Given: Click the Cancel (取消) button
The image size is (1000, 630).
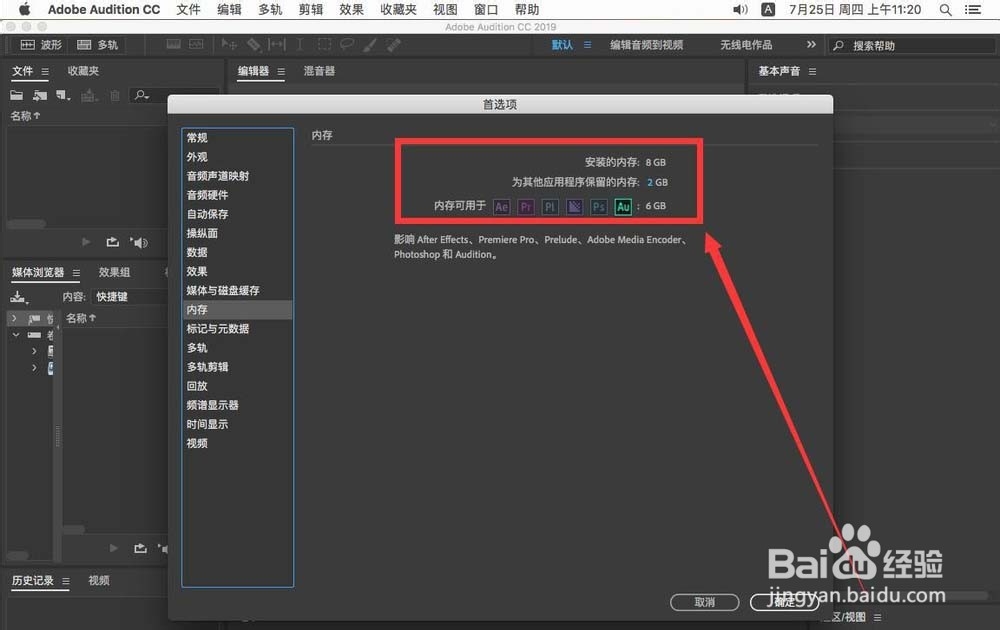Looking at the screenshot, I should click(705, 602).
